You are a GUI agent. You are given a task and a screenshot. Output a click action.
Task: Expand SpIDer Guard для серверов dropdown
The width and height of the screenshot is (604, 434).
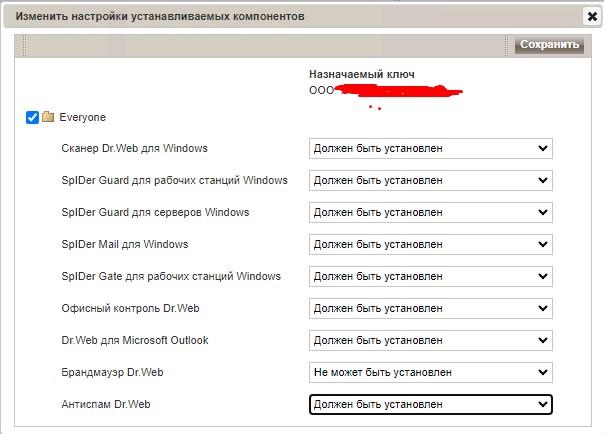pos(430,212)
